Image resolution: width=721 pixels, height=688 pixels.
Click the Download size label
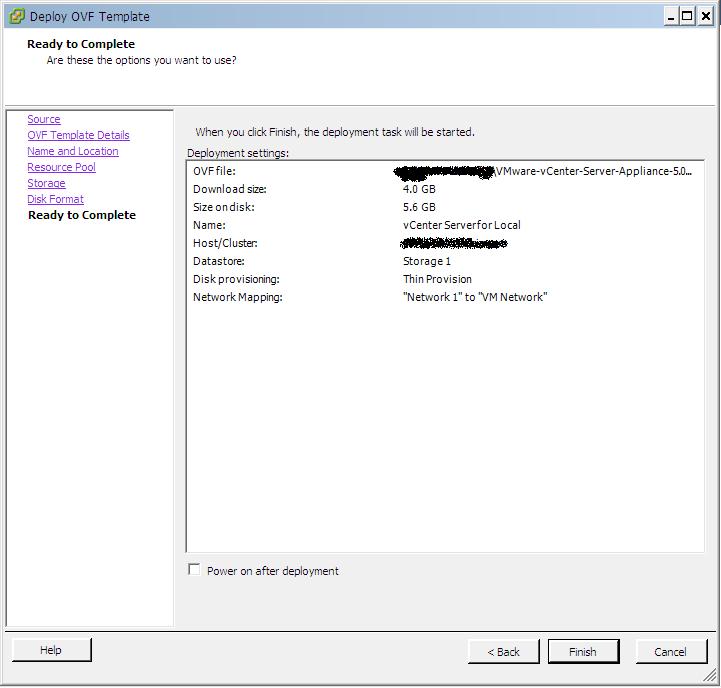pyautogui.click(x=229, y=189)
